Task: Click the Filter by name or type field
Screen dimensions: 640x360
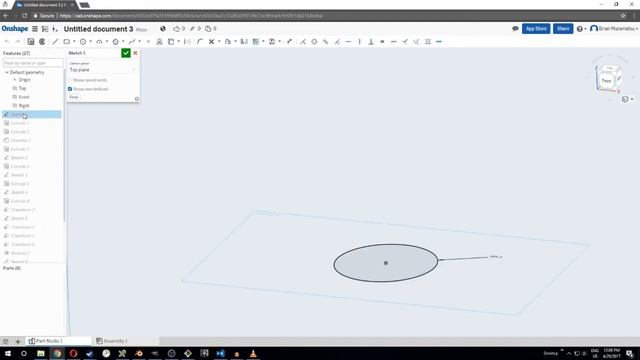Action: 33,63
